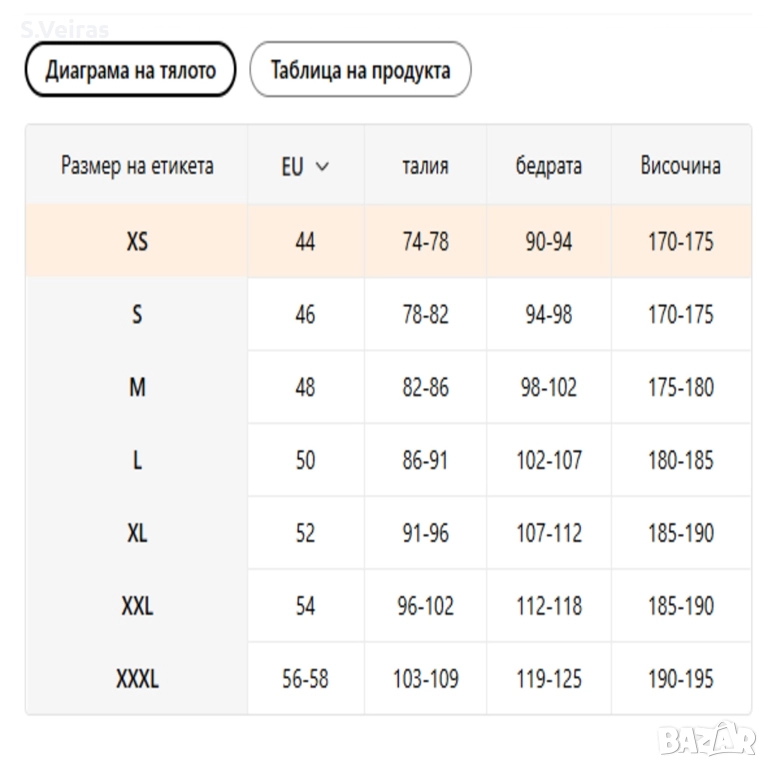Click the EU dropdown chevron arrow
This screenshot has height=768, width=768.
point(322,166)
